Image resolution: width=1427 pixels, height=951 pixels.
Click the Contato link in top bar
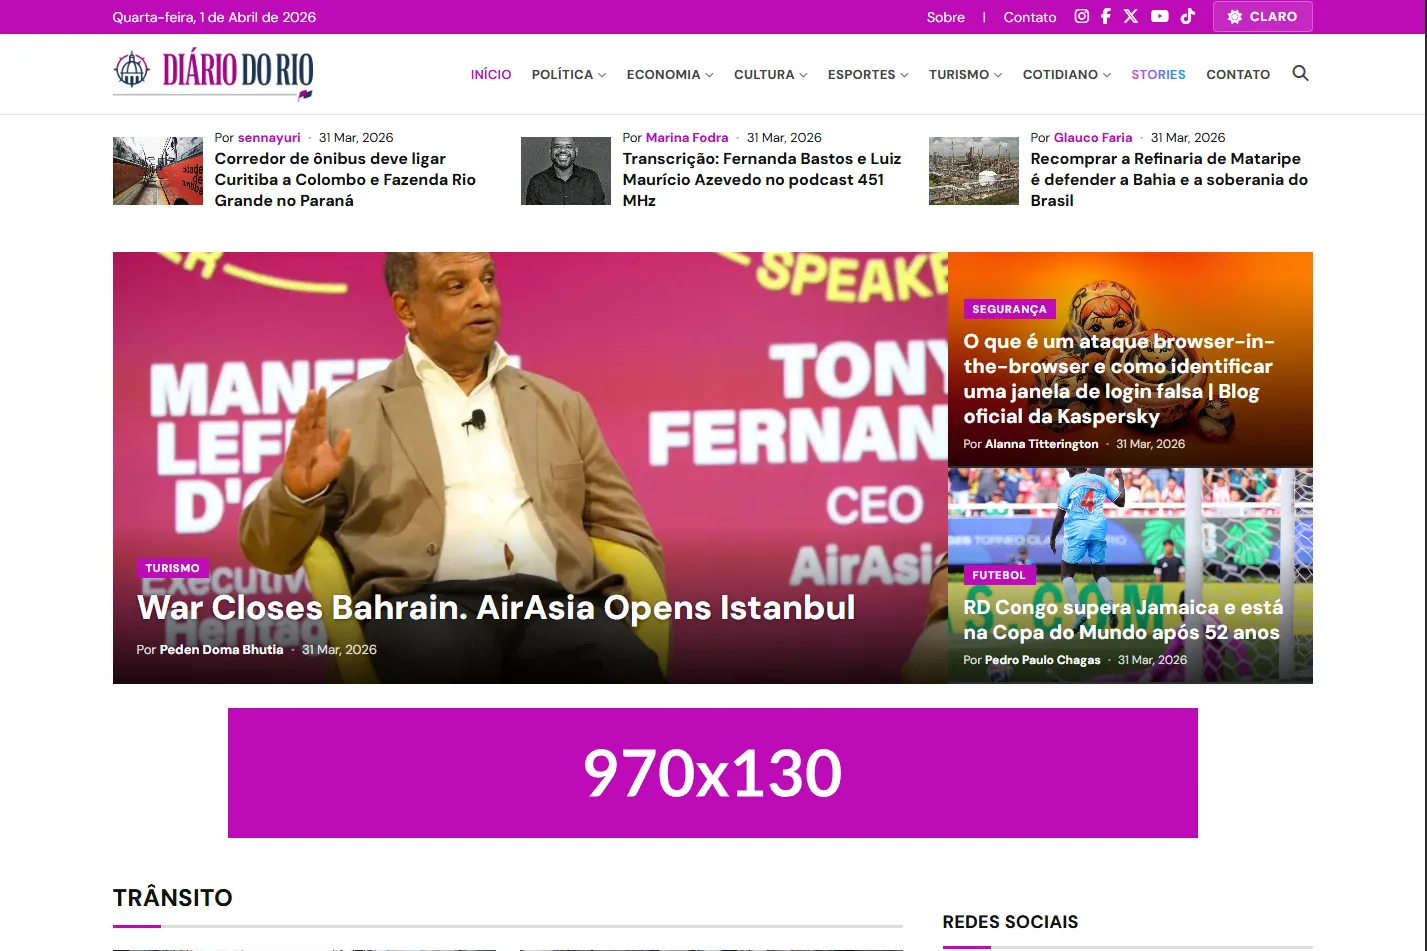point(1030,17)
